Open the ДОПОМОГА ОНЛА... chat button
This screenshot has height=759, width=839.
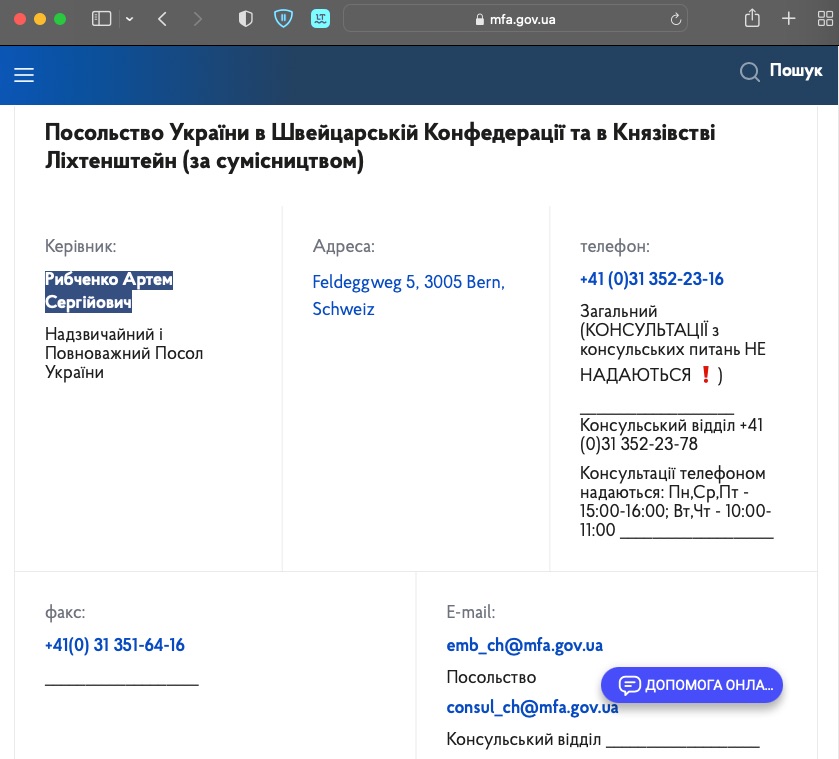692,685
